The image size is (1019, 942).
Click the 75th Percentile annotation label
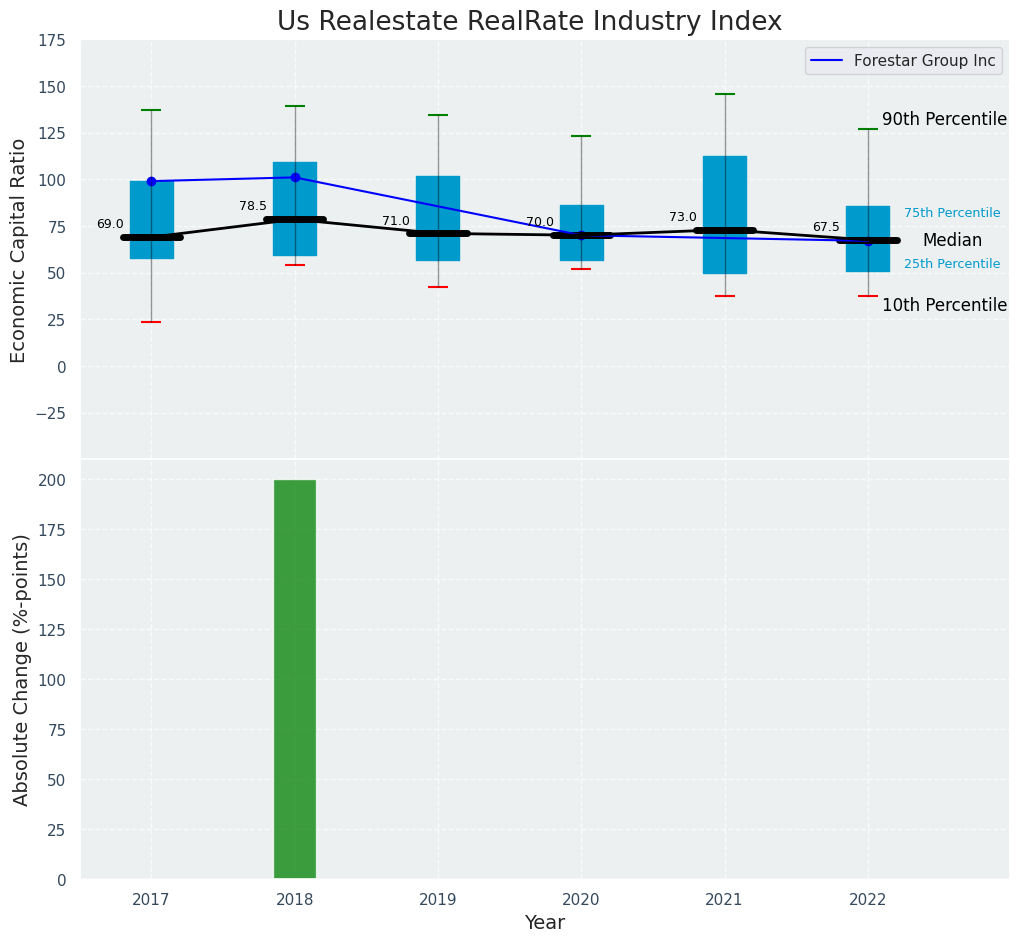[951, 213]
